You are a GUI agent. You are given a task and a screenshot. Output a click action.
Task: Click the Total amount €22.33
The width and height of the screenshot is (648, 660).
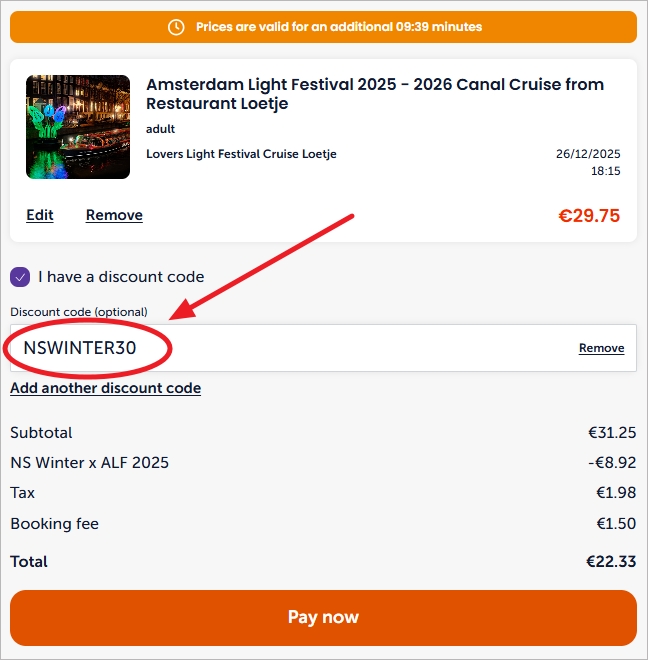click(611, 562)
